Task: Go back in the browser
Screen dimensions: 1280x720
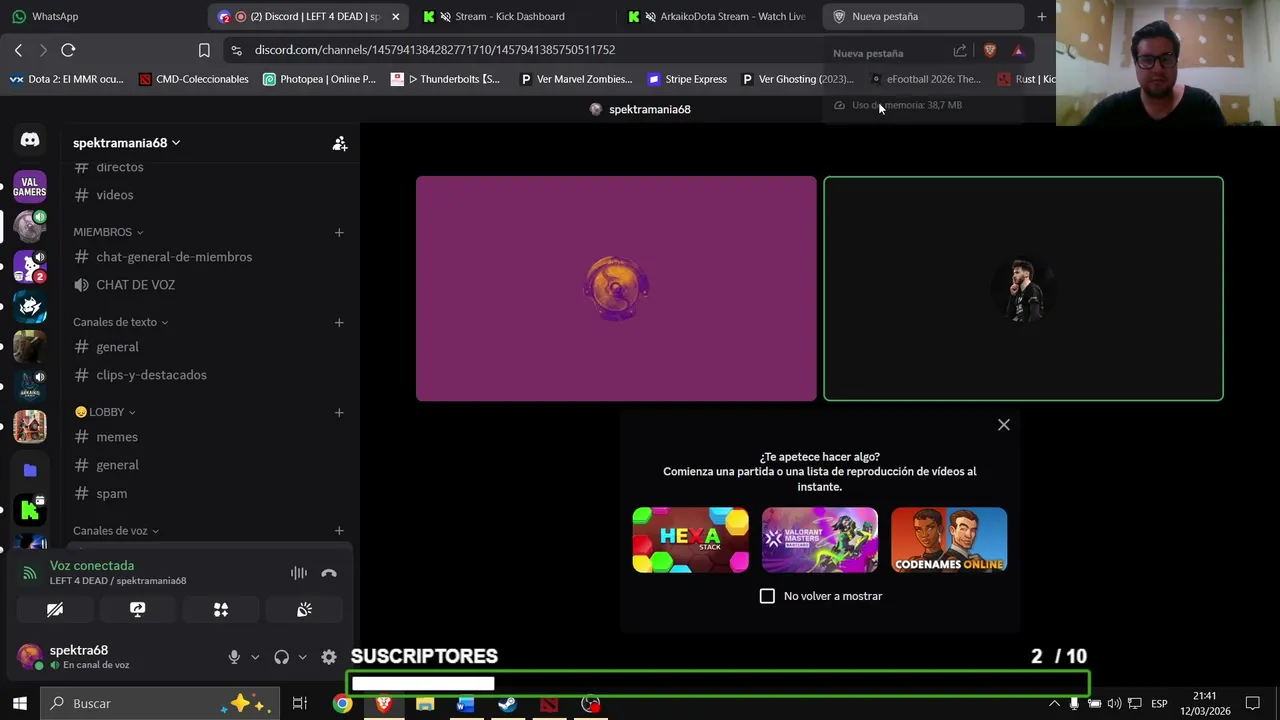Action: tap(18, 50)
